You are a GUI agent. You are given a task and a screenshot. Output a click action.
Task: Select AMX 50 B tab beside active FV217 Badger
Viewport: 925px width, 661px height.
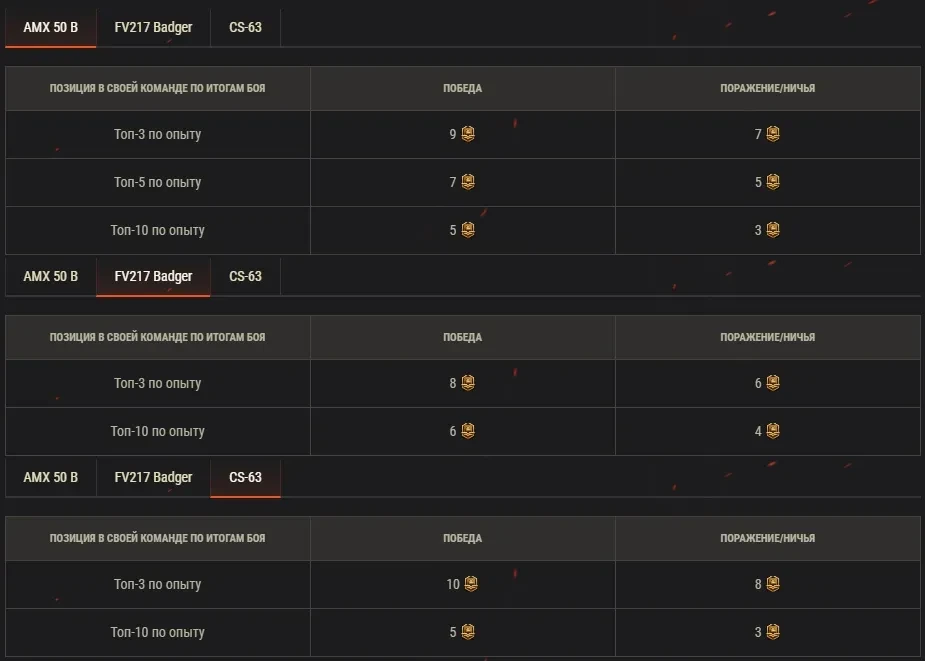coord(50,276)
